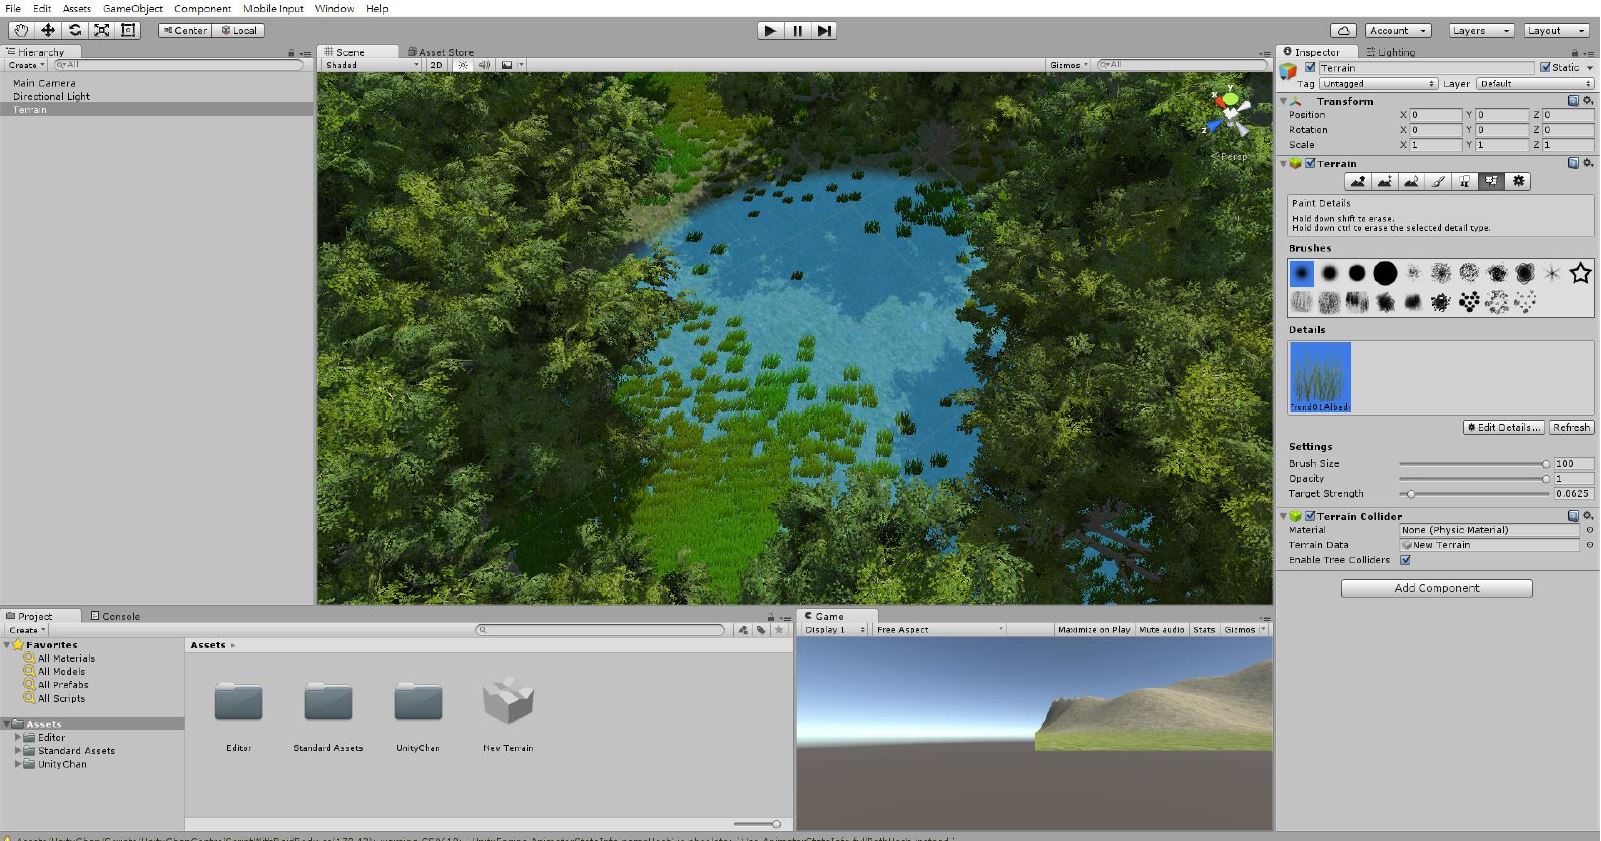Viewport: 1601px width, 841px height.
Task: Select the Place Trees terrain tool
Action: click(x=1465, y=181)
